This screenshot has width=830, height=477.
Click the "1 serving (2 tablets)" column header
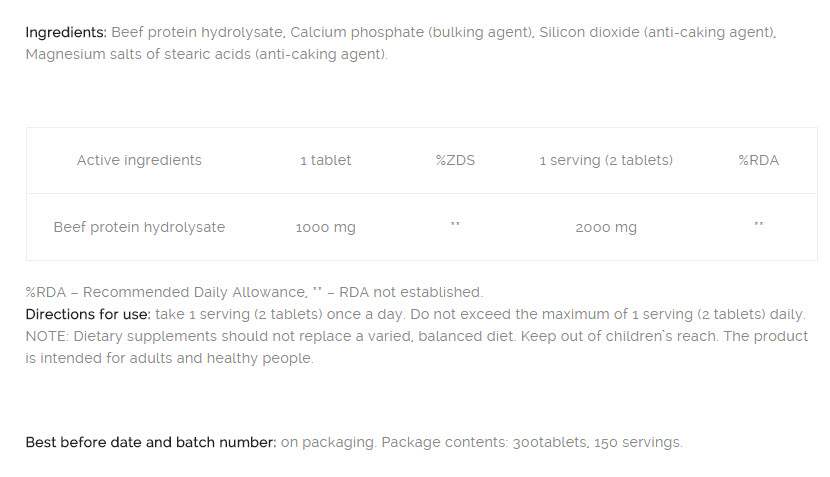coord(606,160)
